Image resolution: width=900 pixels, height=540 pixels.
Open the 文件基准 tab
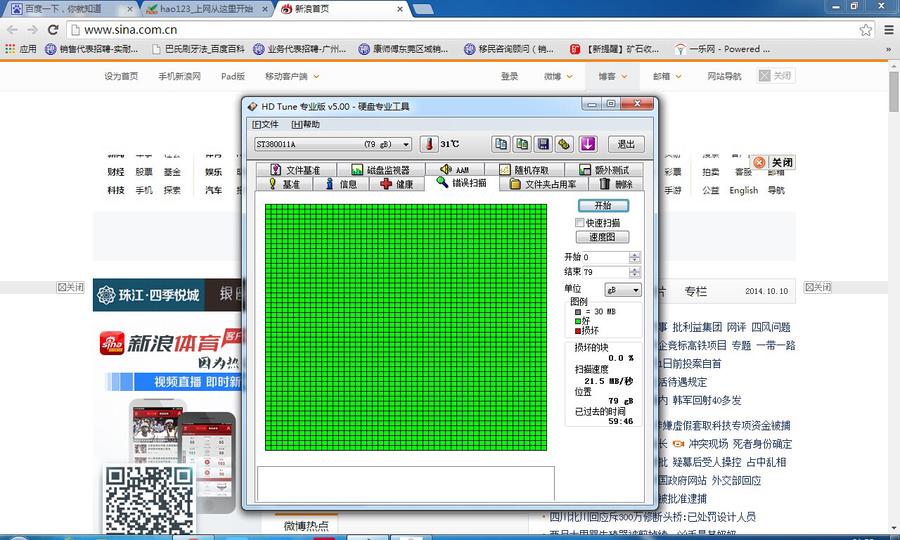click(296, 170)
